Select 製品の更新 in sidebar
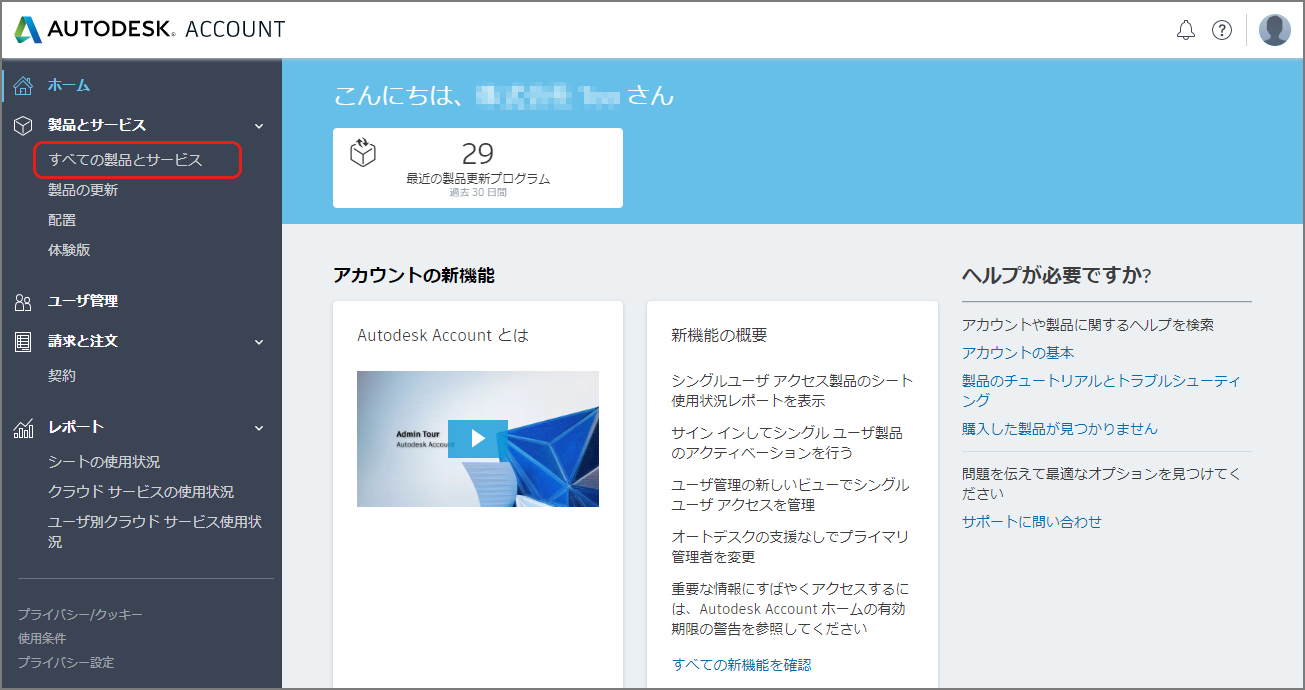1305x690 pixels. click(83, 190)
